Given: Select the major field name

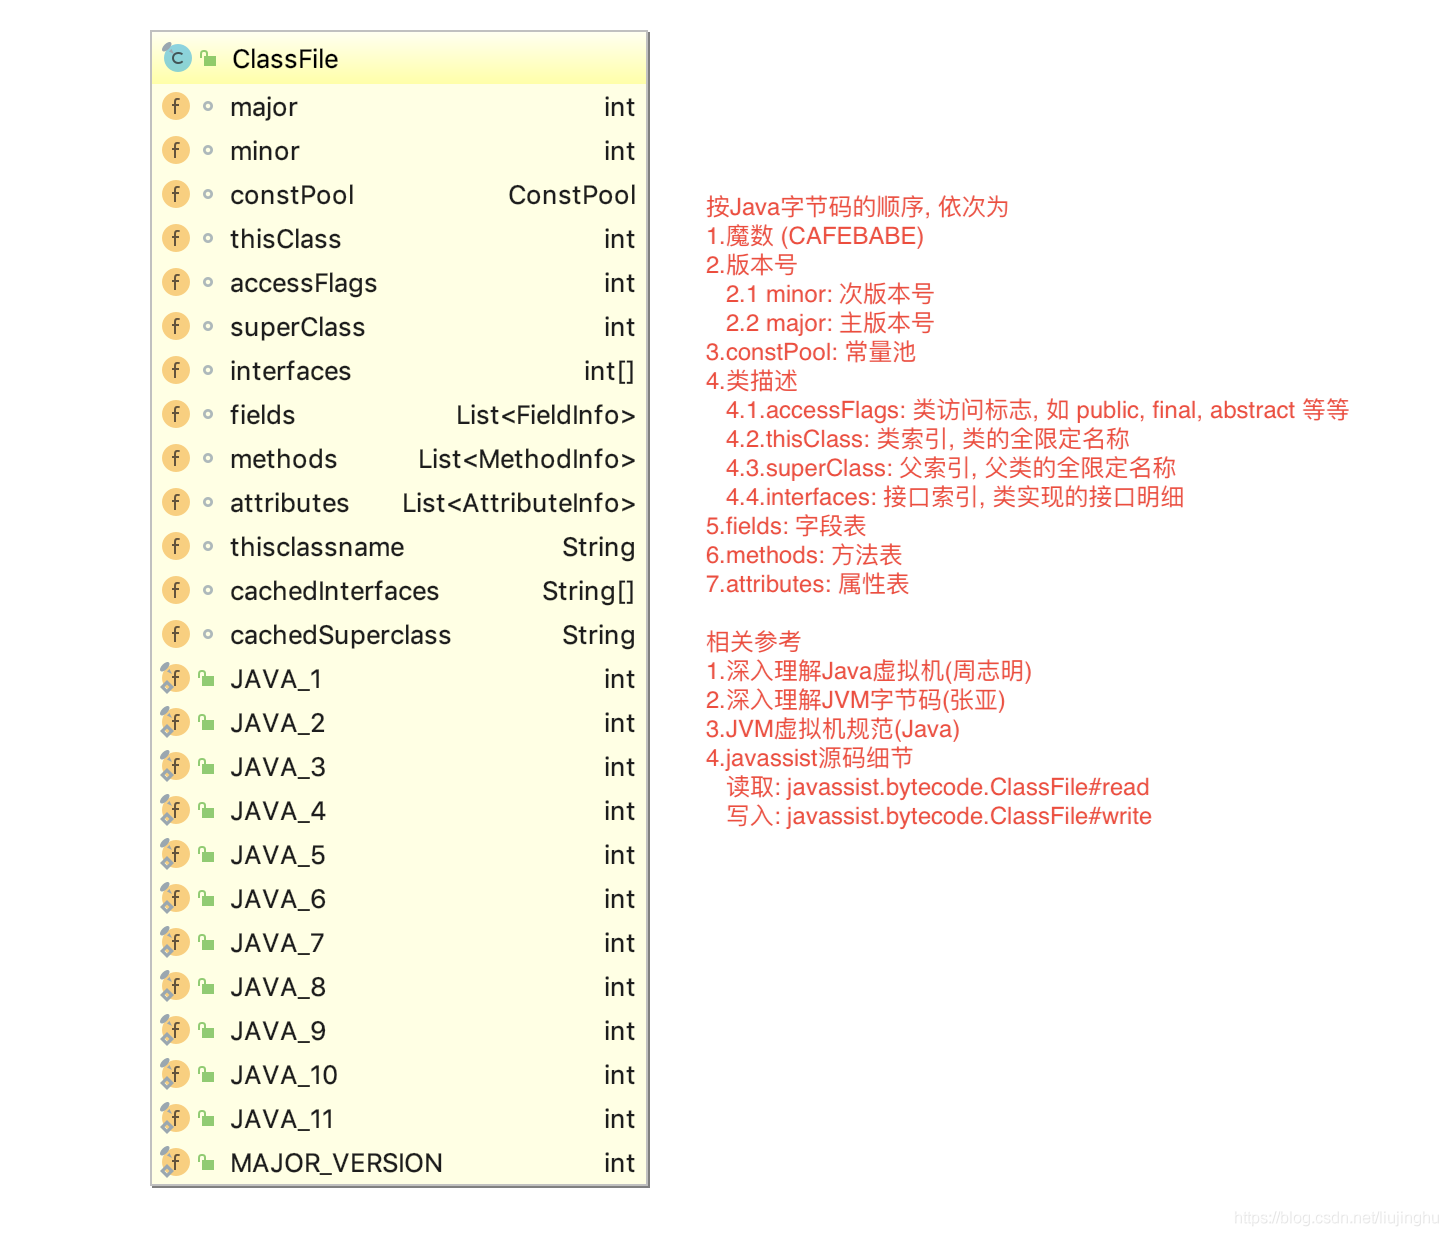Looking at the screenshot, I should [264, 107].
